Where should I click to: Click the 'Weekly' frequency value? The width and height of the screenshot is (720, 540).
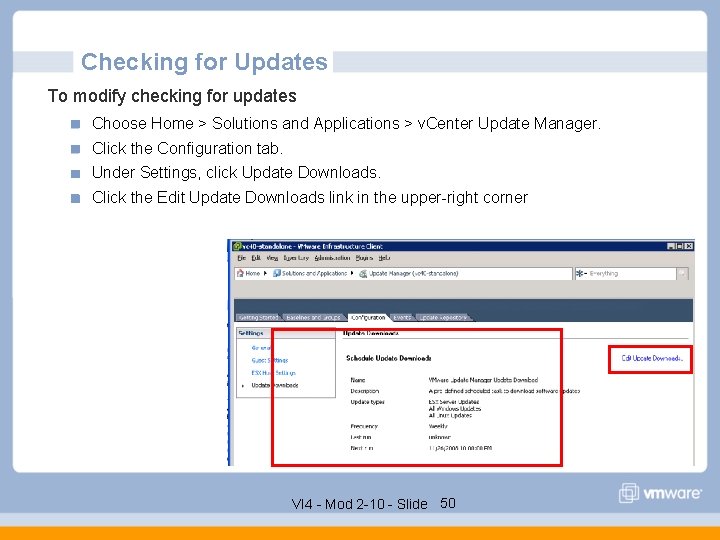pyautogui.click(x=438, y=426)
